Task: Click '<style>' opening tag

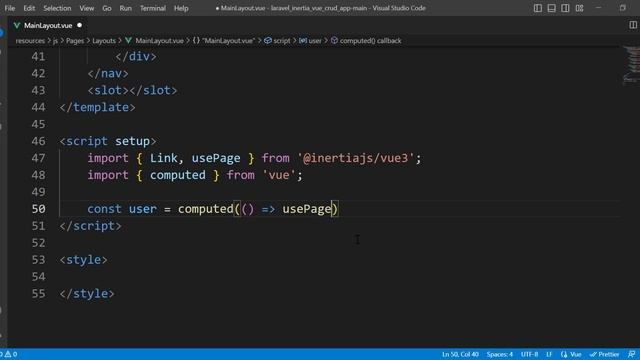Action: [84, 260]
